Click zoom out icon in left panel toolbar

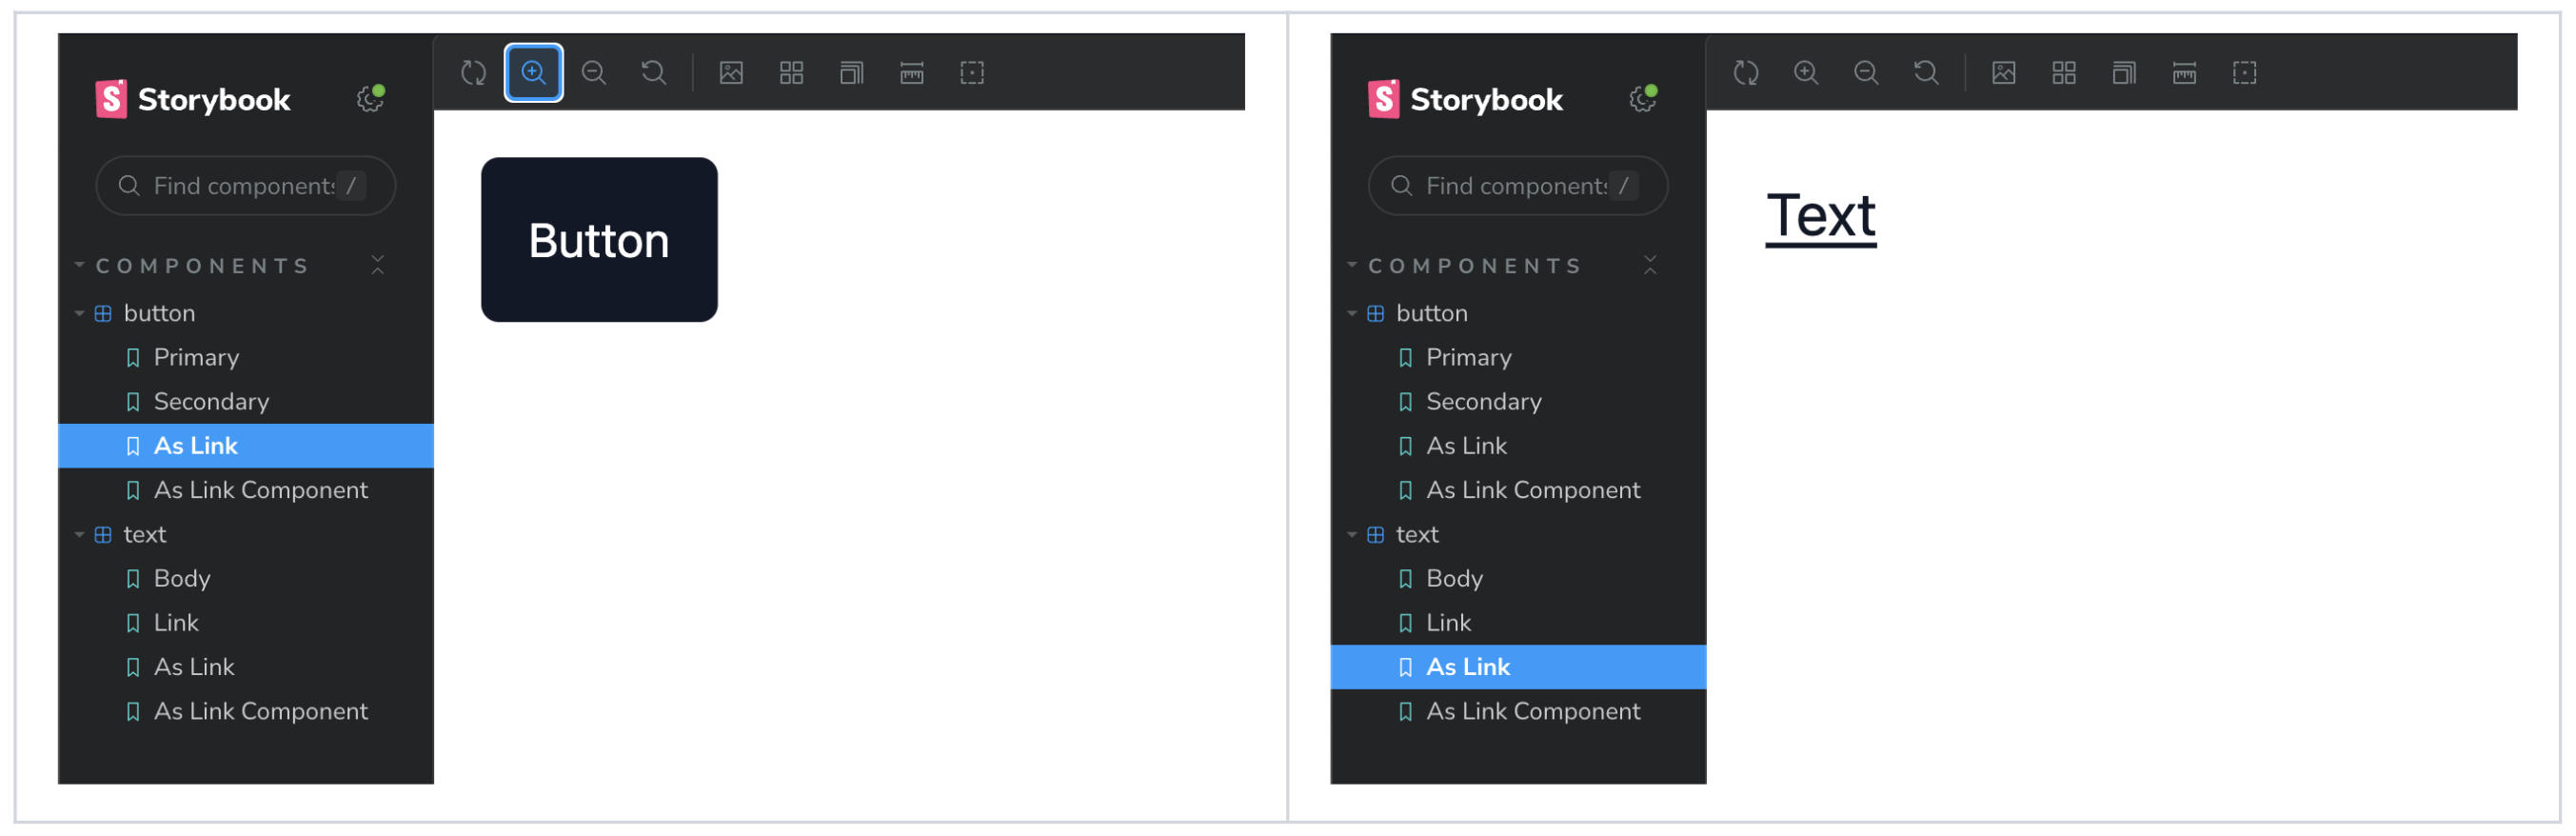point(594,73)
